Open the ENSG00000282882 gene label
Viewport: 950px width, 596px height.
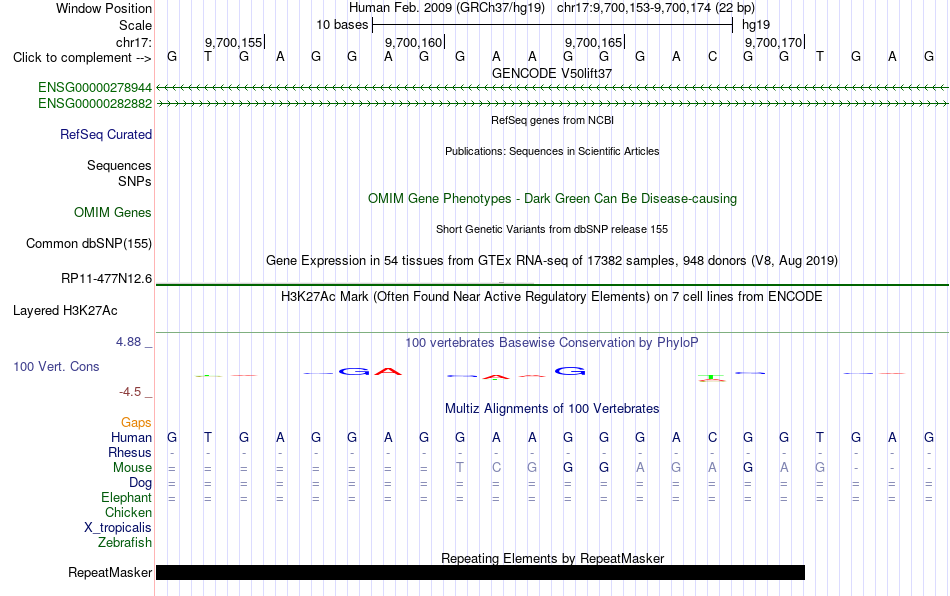(95, 104)
